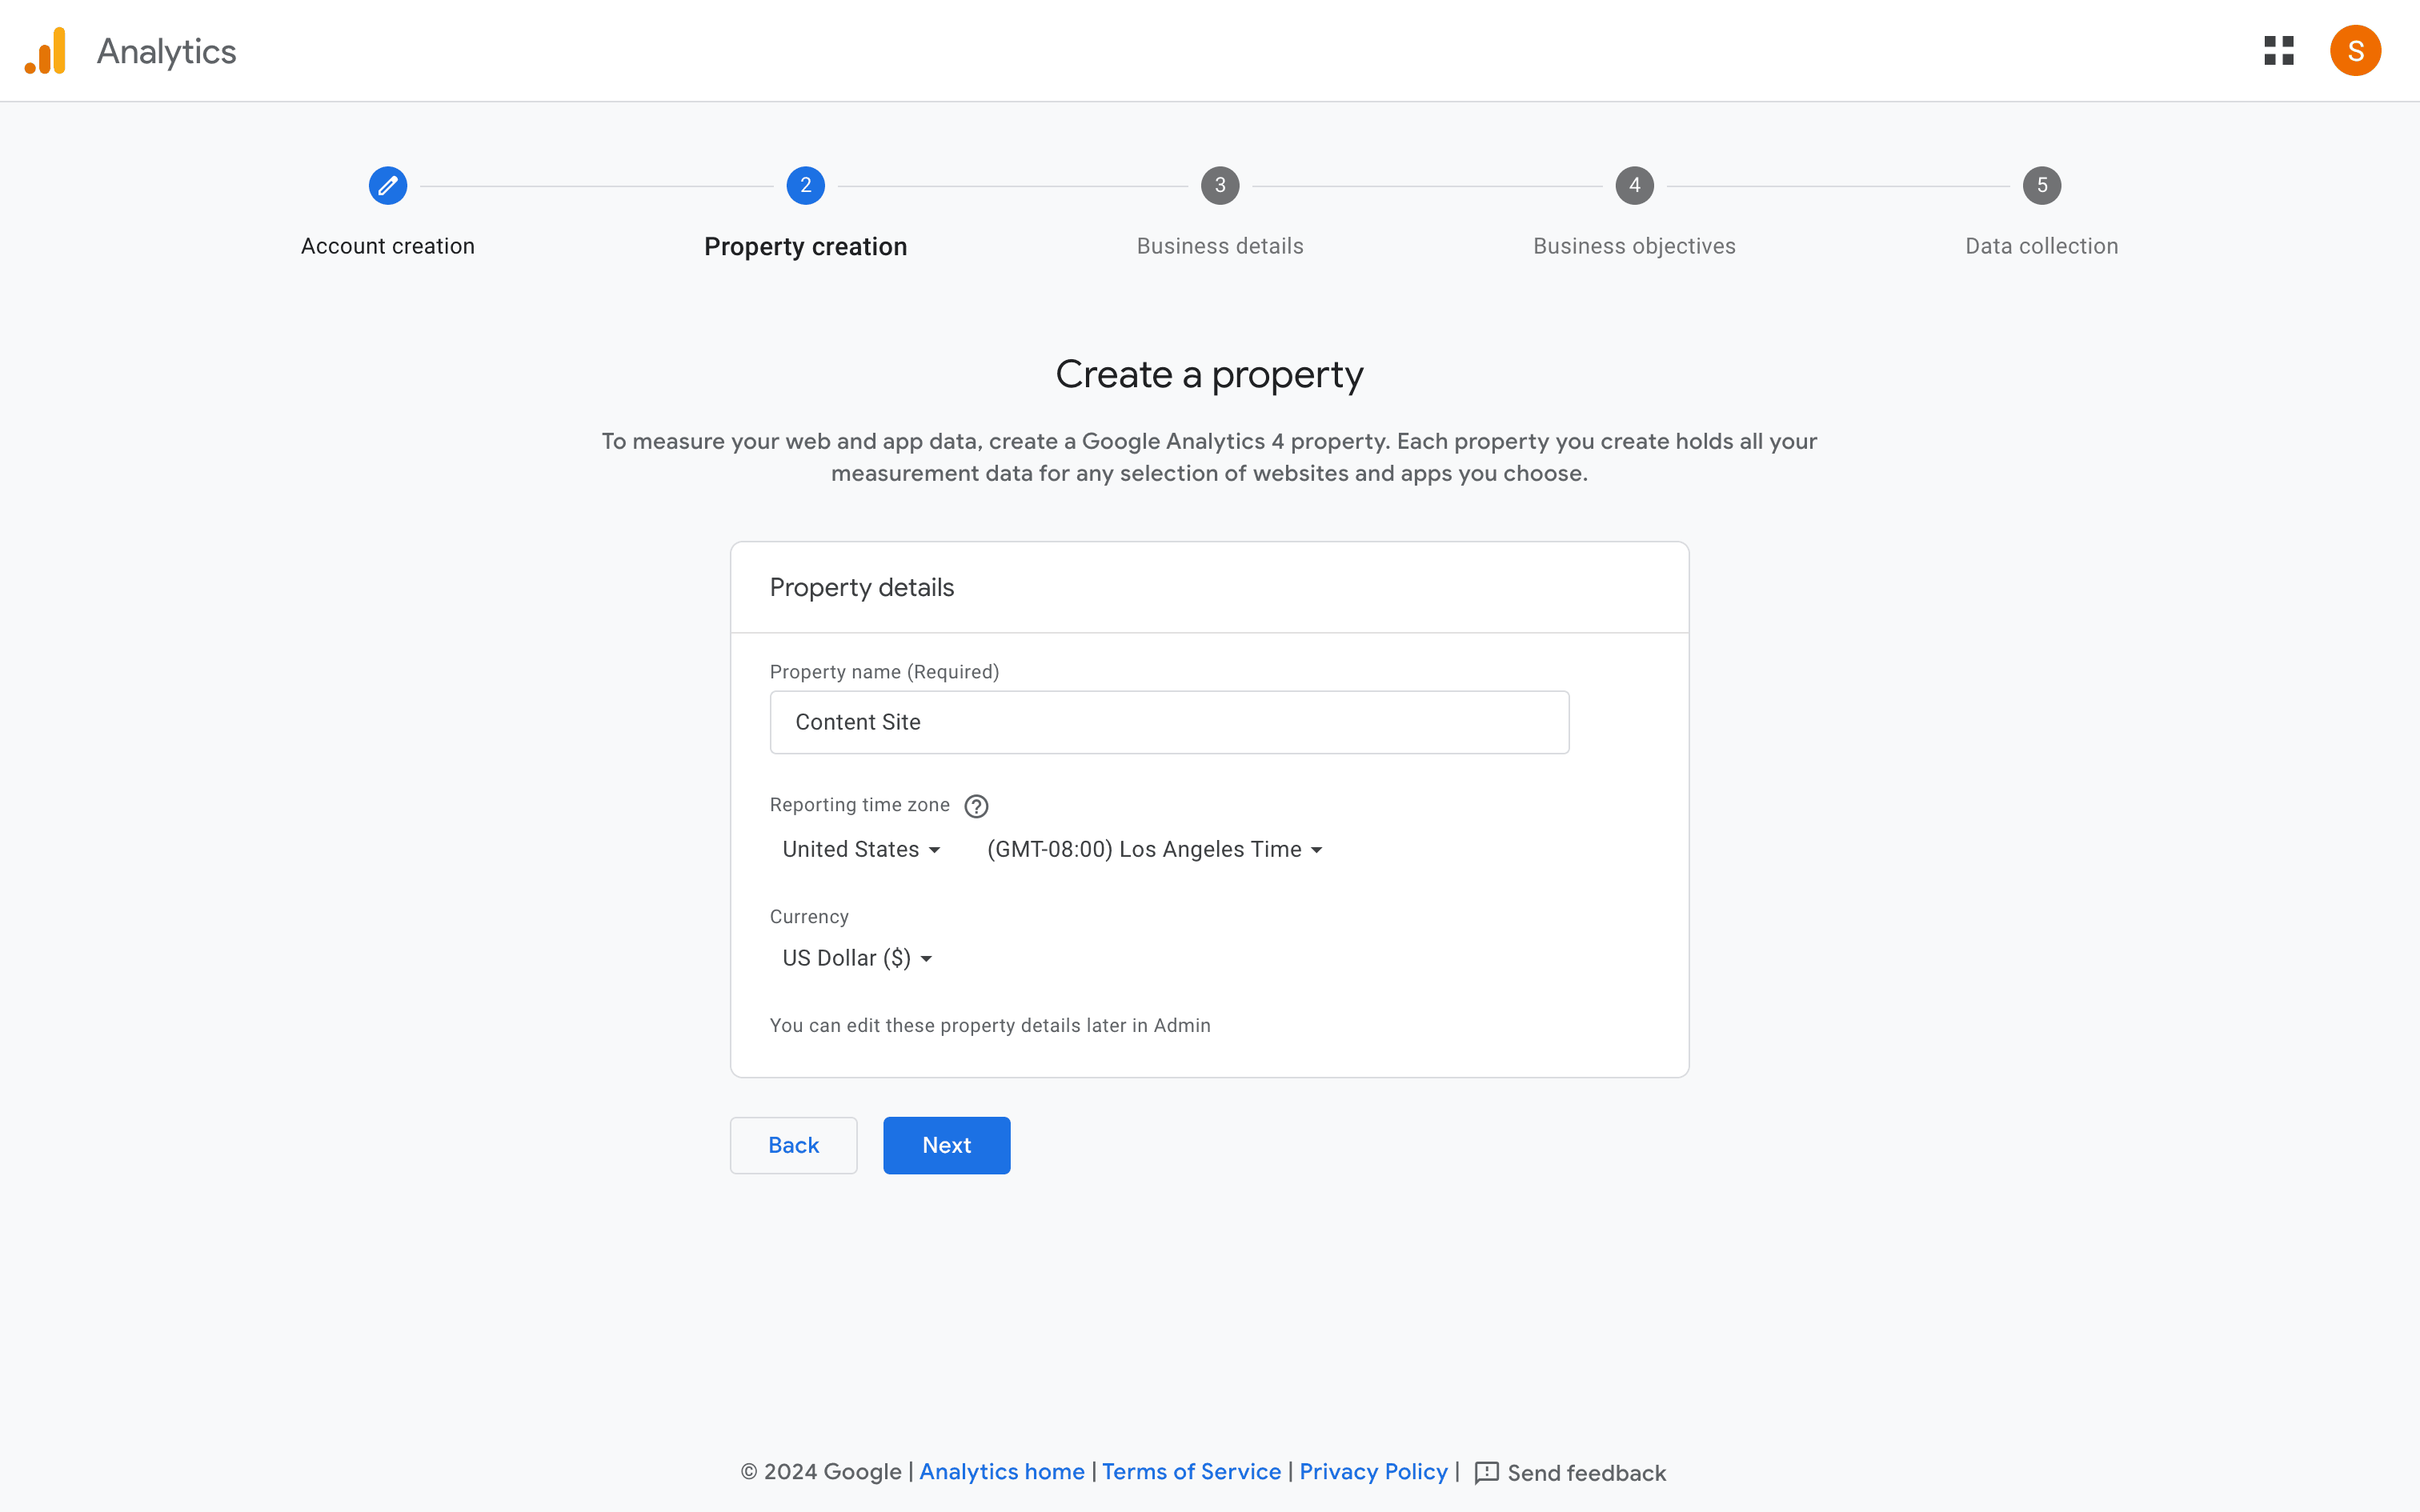Click the step 4 Business objectives circle
This screenshot has width=2420, height=1512.
click(1634, 185)
